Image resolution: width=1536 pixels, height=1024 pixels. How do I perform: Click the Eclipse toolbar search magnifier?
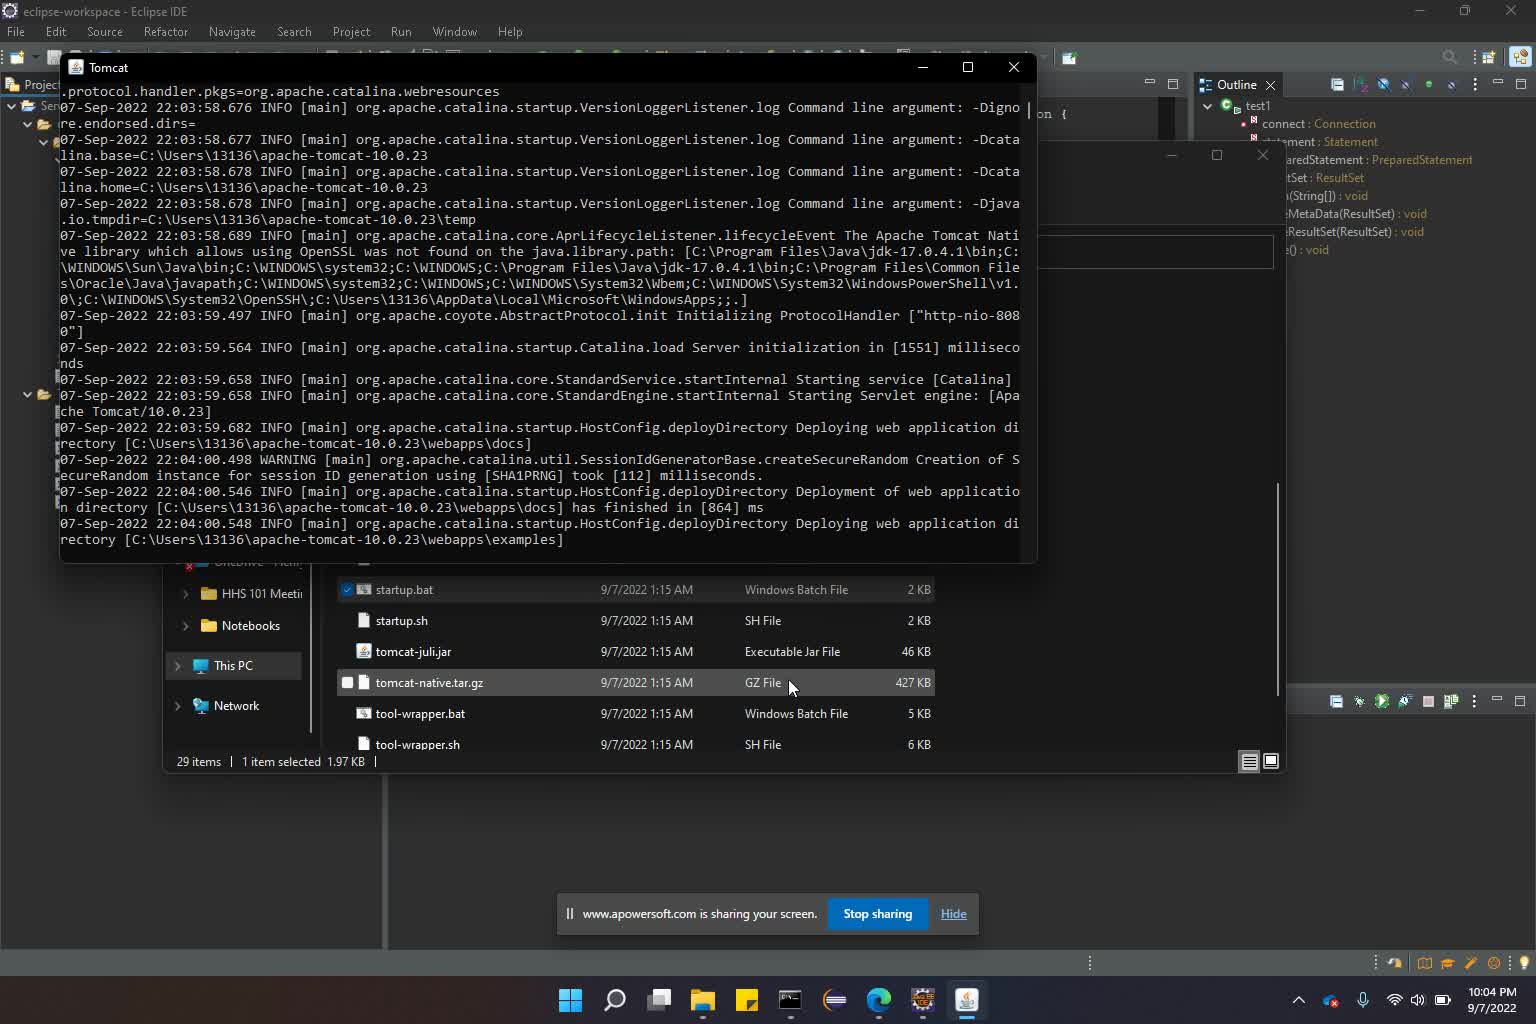[1449, 57]
